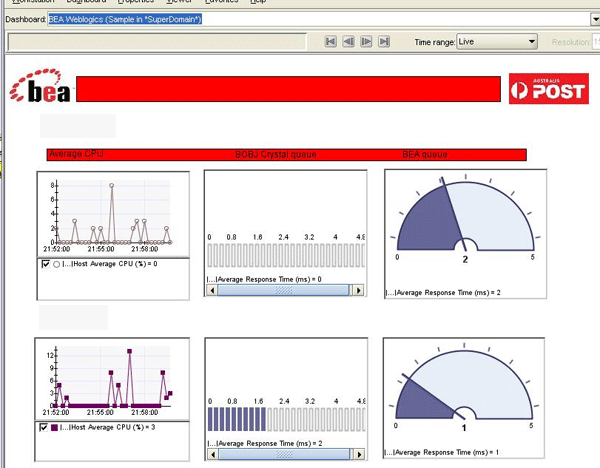The image size is (600, 468).
Task: Click 'Average Response Time (ms) = 1' gauge text
Action: pos(442,452)
